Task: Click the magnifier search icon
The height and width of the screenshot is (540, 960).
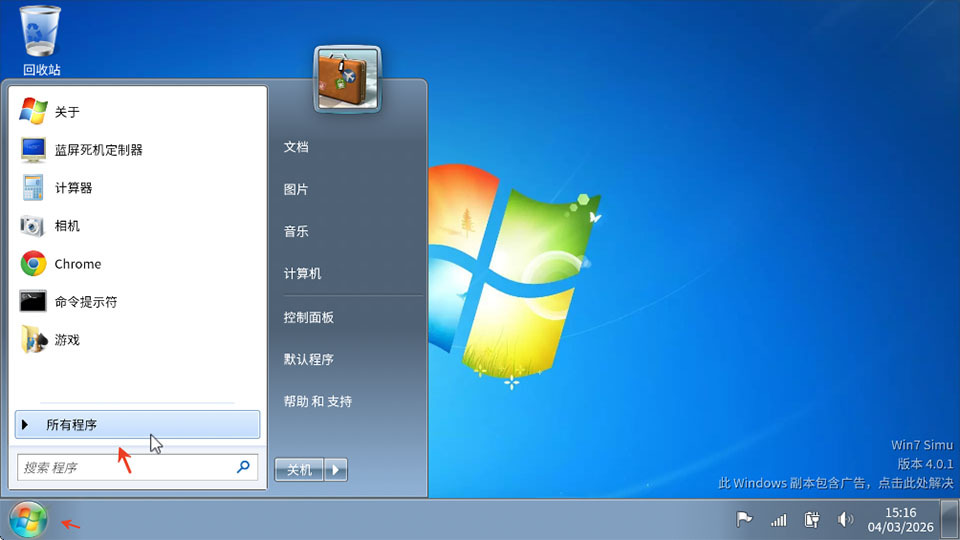Action: click(x=243, y=467)
